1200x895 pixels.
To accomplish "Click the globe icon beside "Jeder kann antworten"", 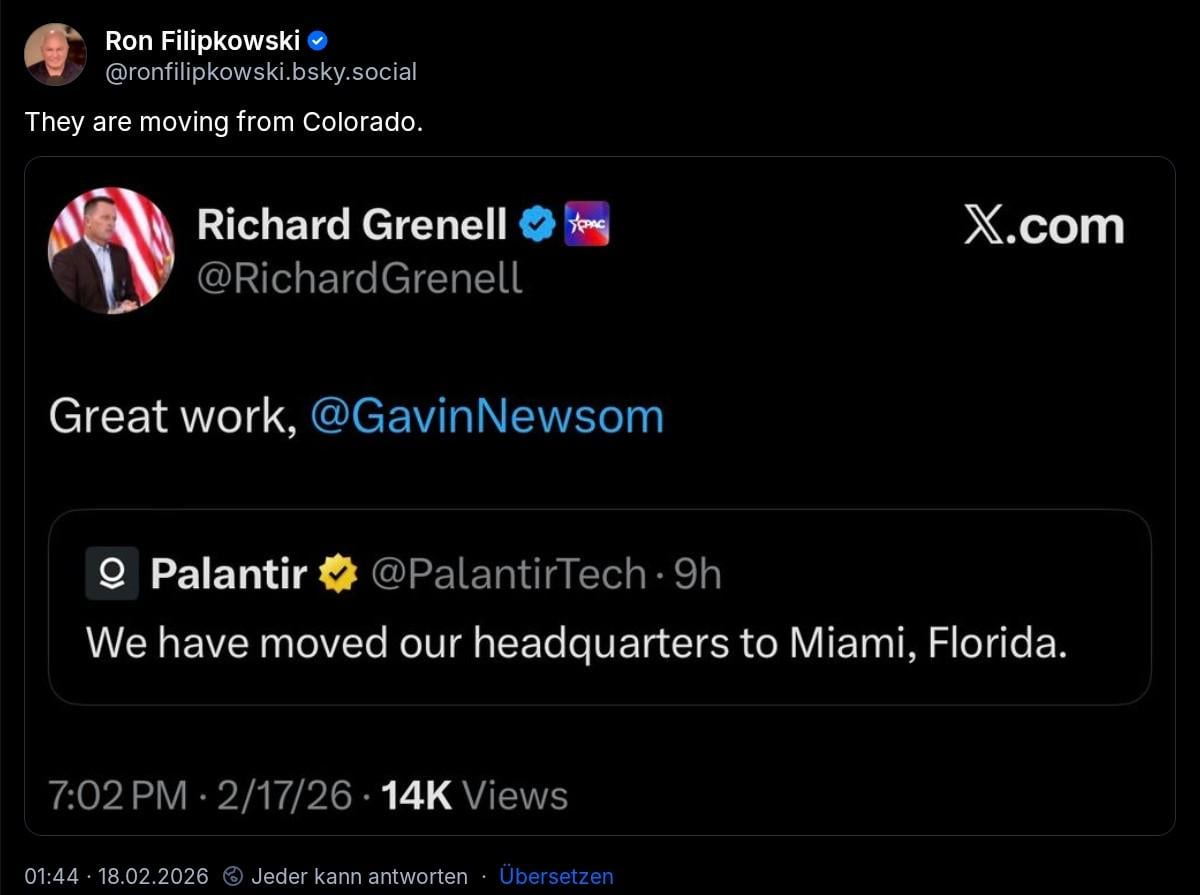I will click(233, 877).
